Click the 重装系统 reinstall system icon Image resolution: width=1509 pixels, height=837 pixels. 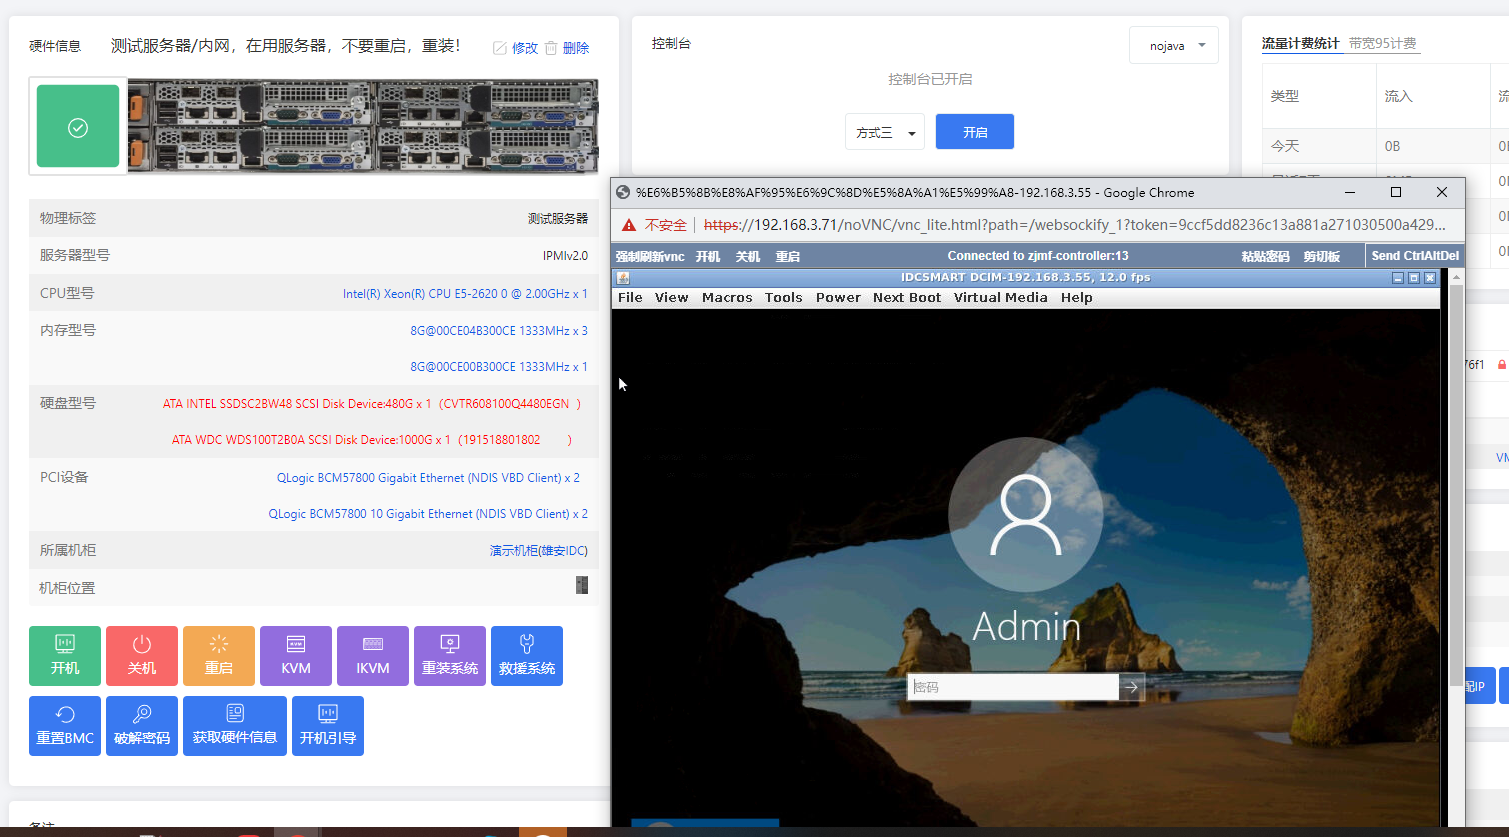[x=449, y=655]
